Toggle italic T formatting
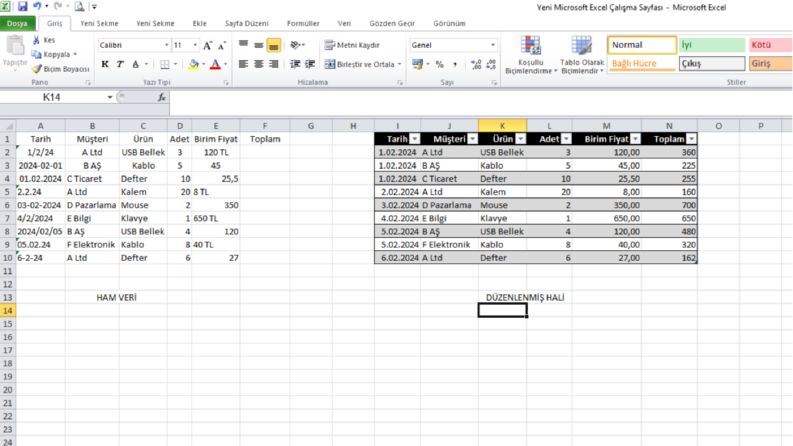This screenshot has width=793, height=446. click(x=120, y=64)
